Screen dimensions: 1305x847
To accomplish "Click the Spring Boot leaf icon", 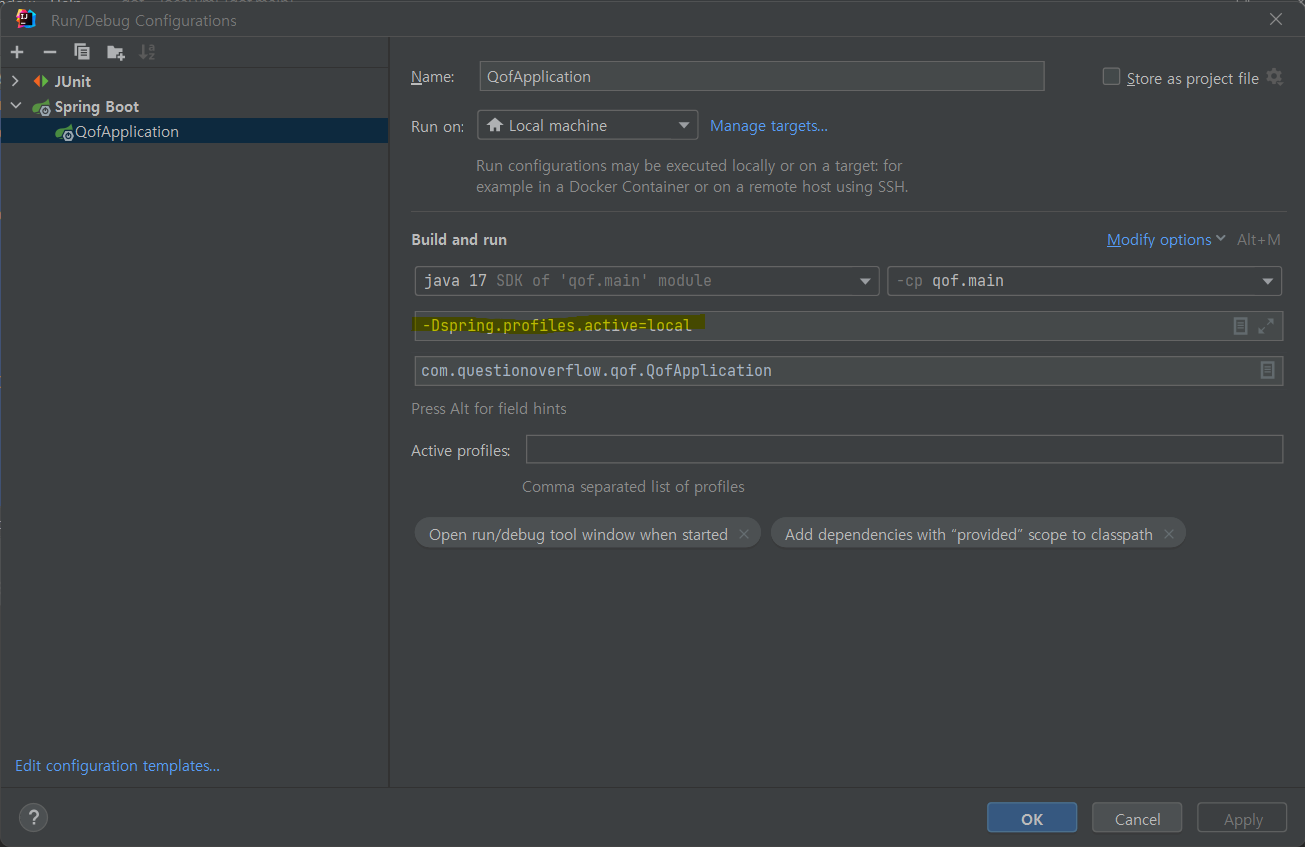I will pyautogui.click(x=41, y=107).
